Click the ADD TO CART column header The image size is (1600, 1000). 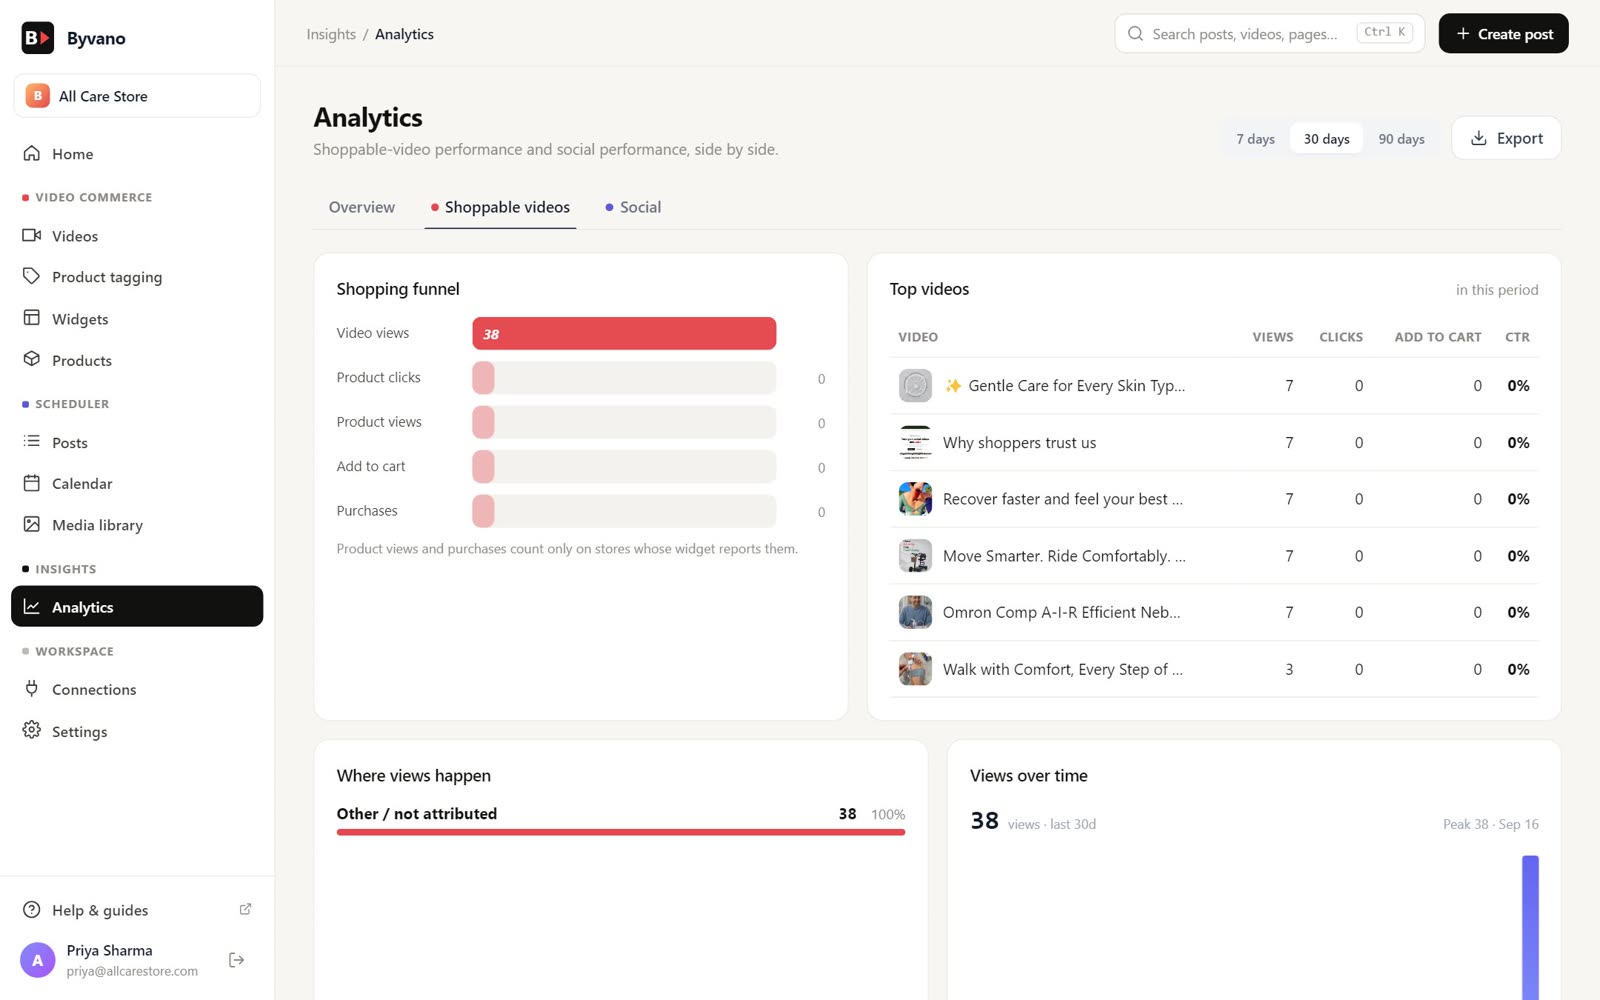(1438, 337)
